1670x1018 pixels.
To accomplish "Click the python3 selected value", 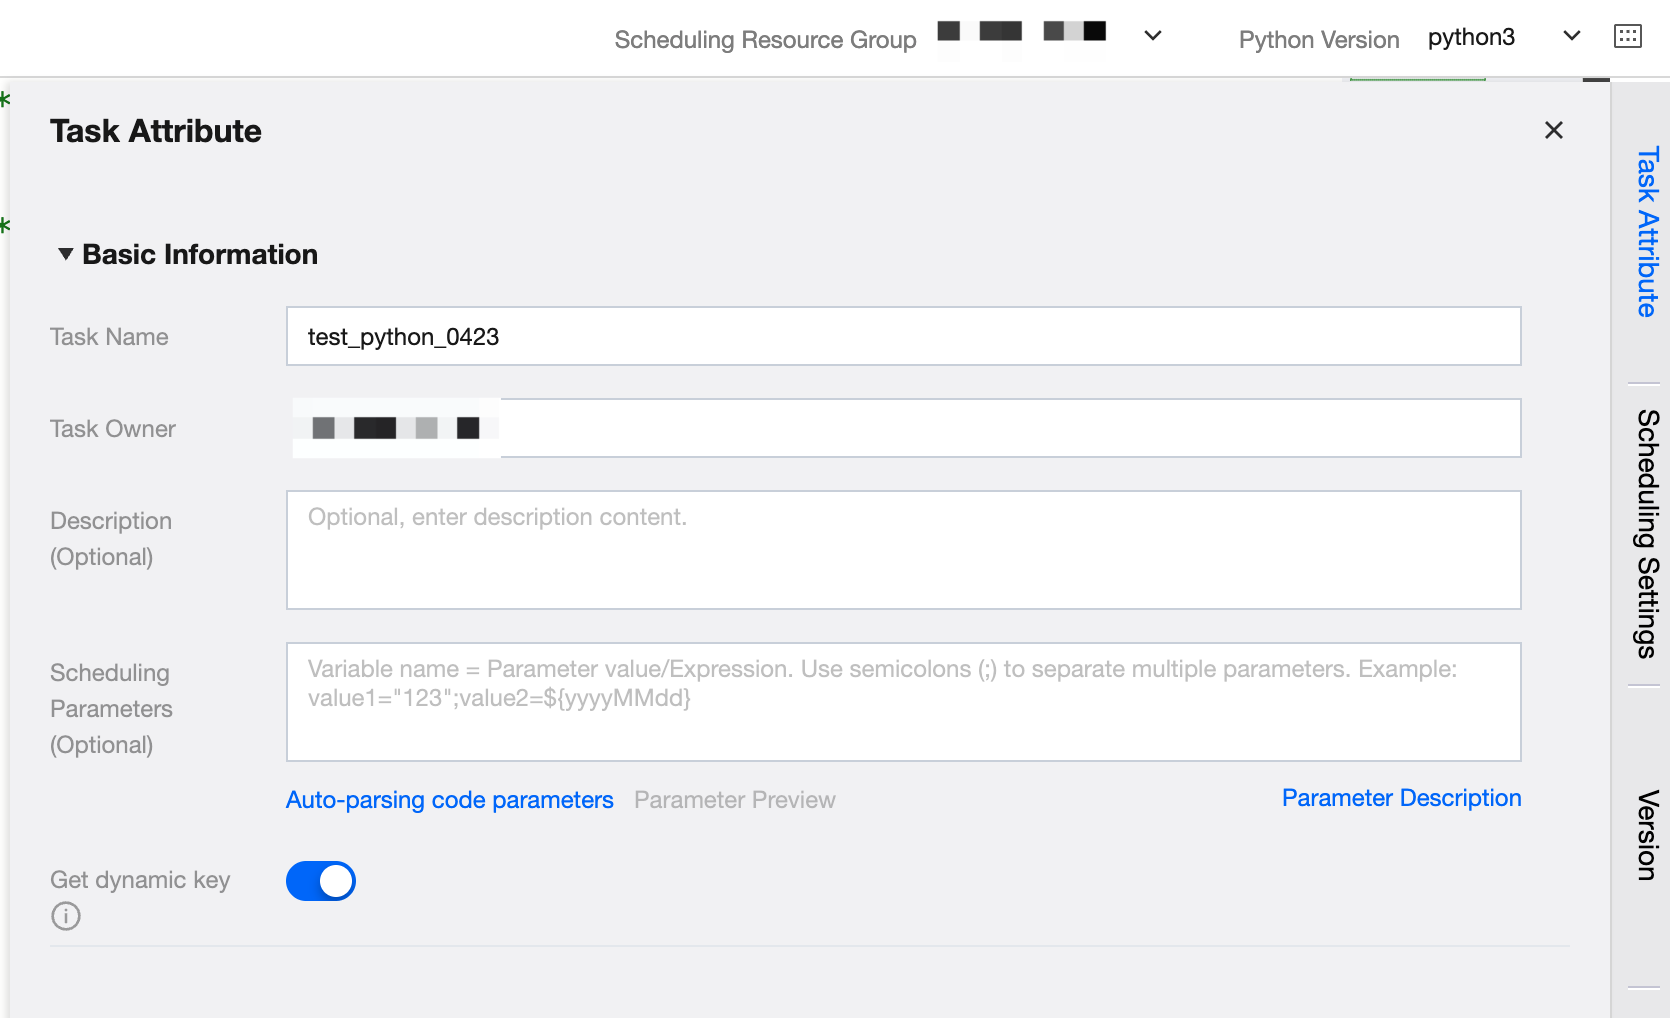I will click(1471, 37).
